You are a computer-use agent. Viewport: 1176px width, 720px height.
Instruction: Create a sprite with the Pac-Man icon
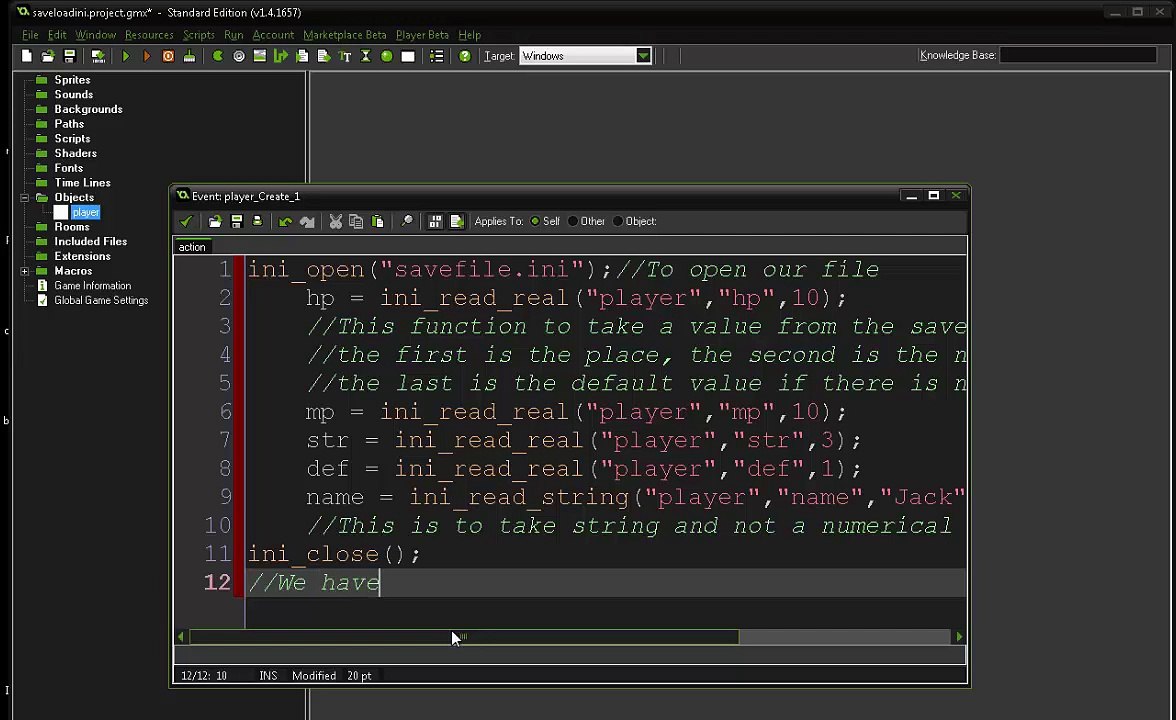pos(218,56)
